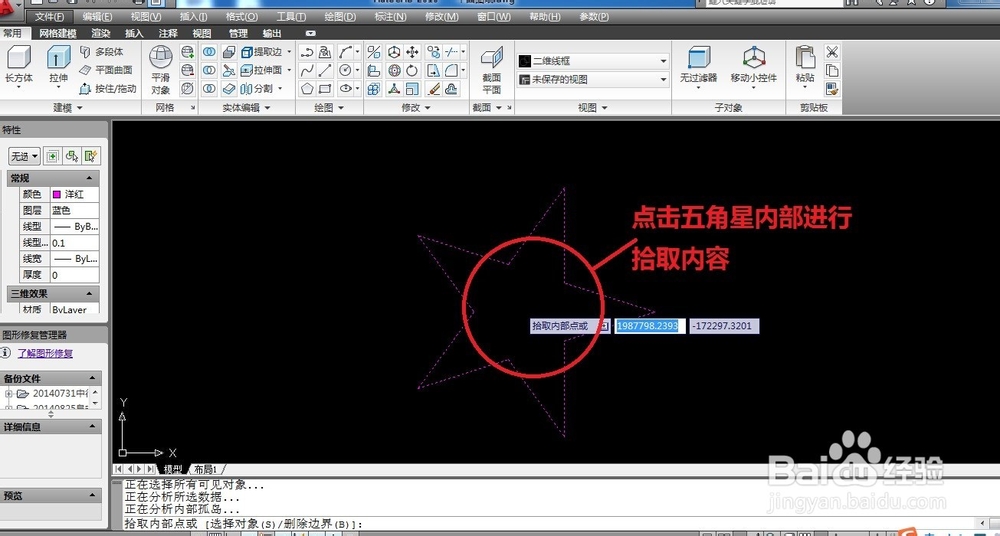The image size is (1000, 536).
Task: Expand the 20140731 backup folder node
Action: 9,394
